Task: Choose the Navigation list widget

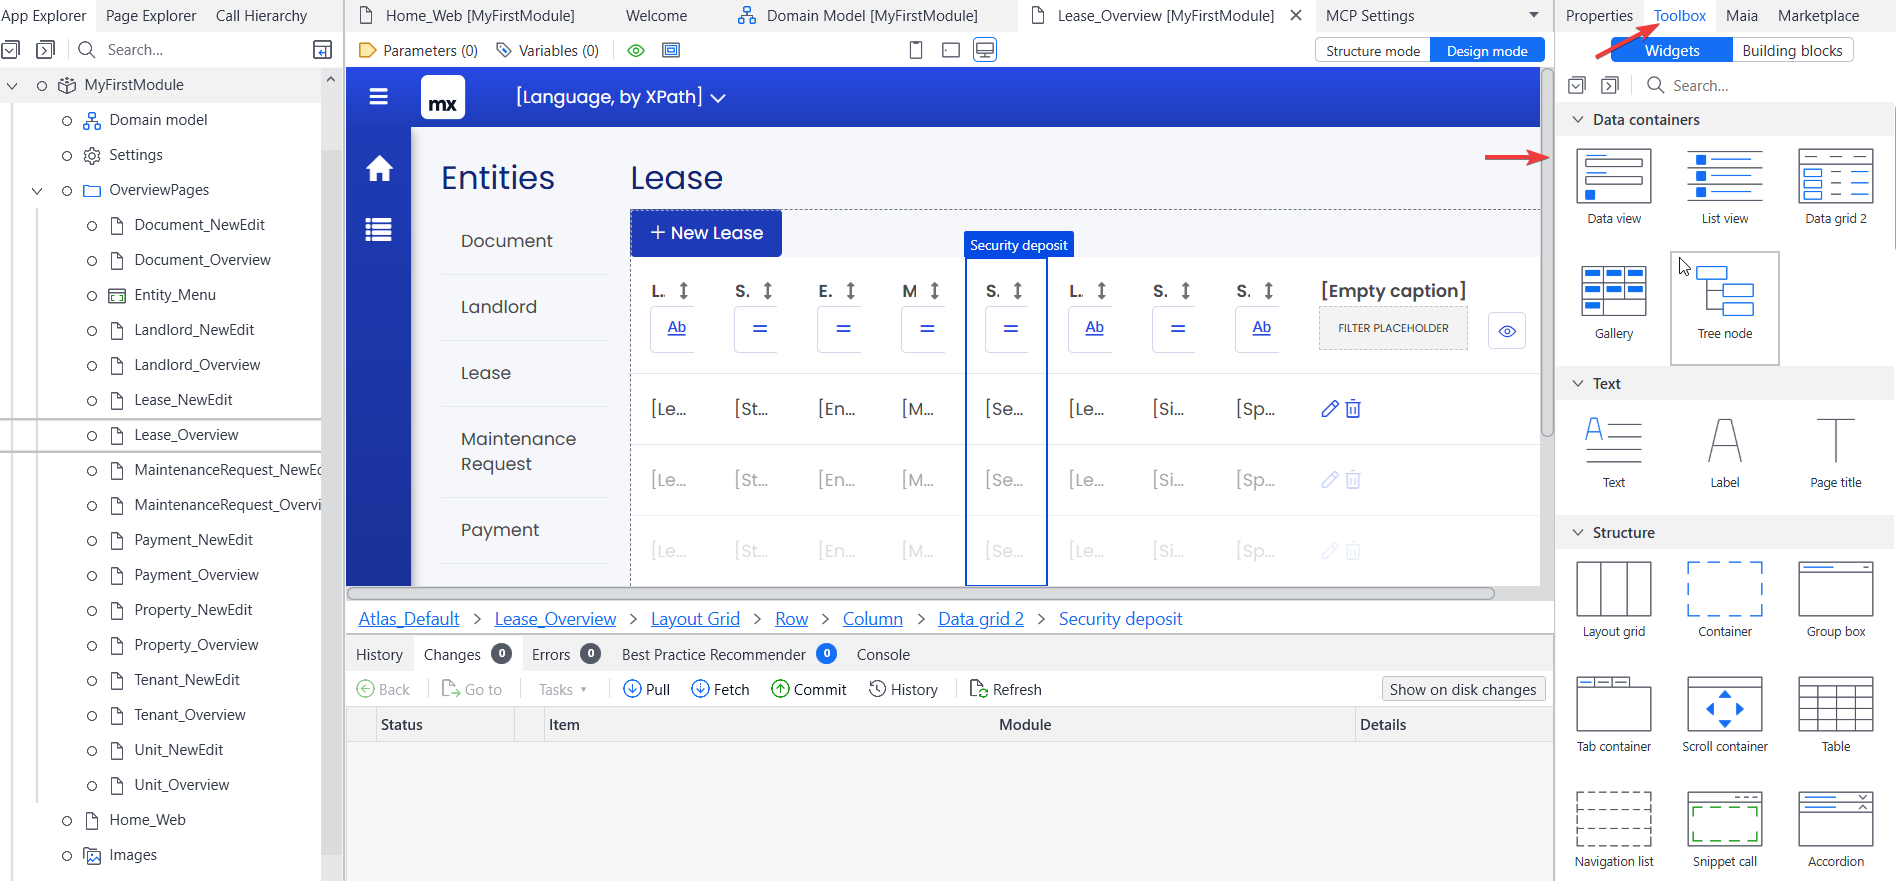Action: click(x=1613, y=830)
